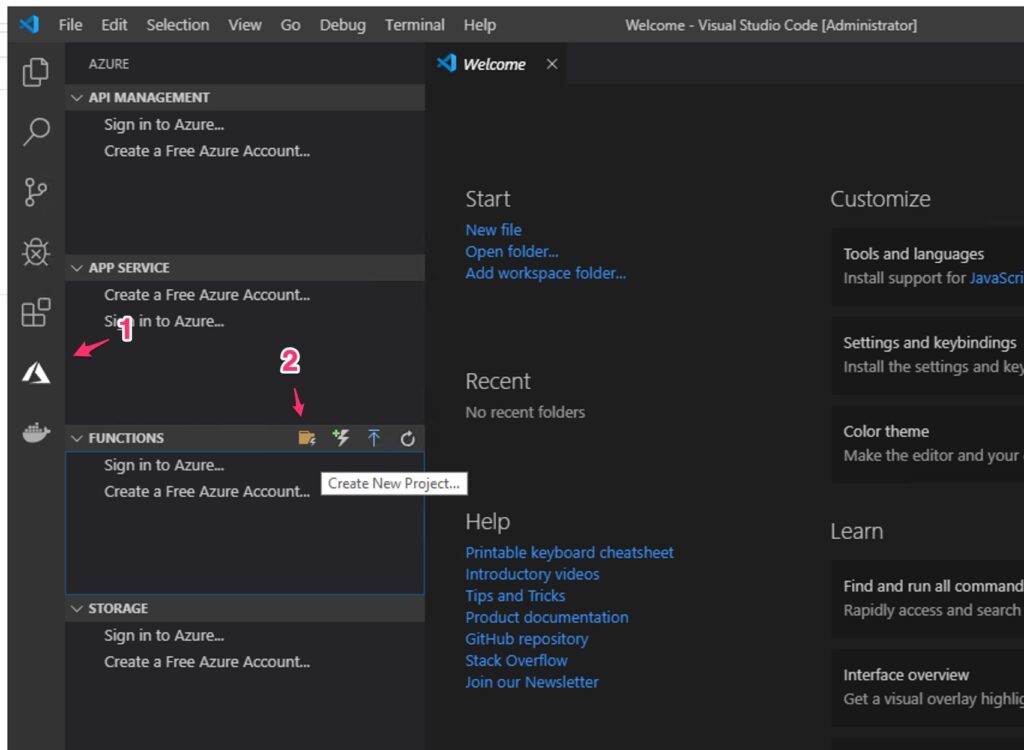The image size is (1024, 750).
Task: Select the Azure icon in activity bar
Action: click(36, 373)
